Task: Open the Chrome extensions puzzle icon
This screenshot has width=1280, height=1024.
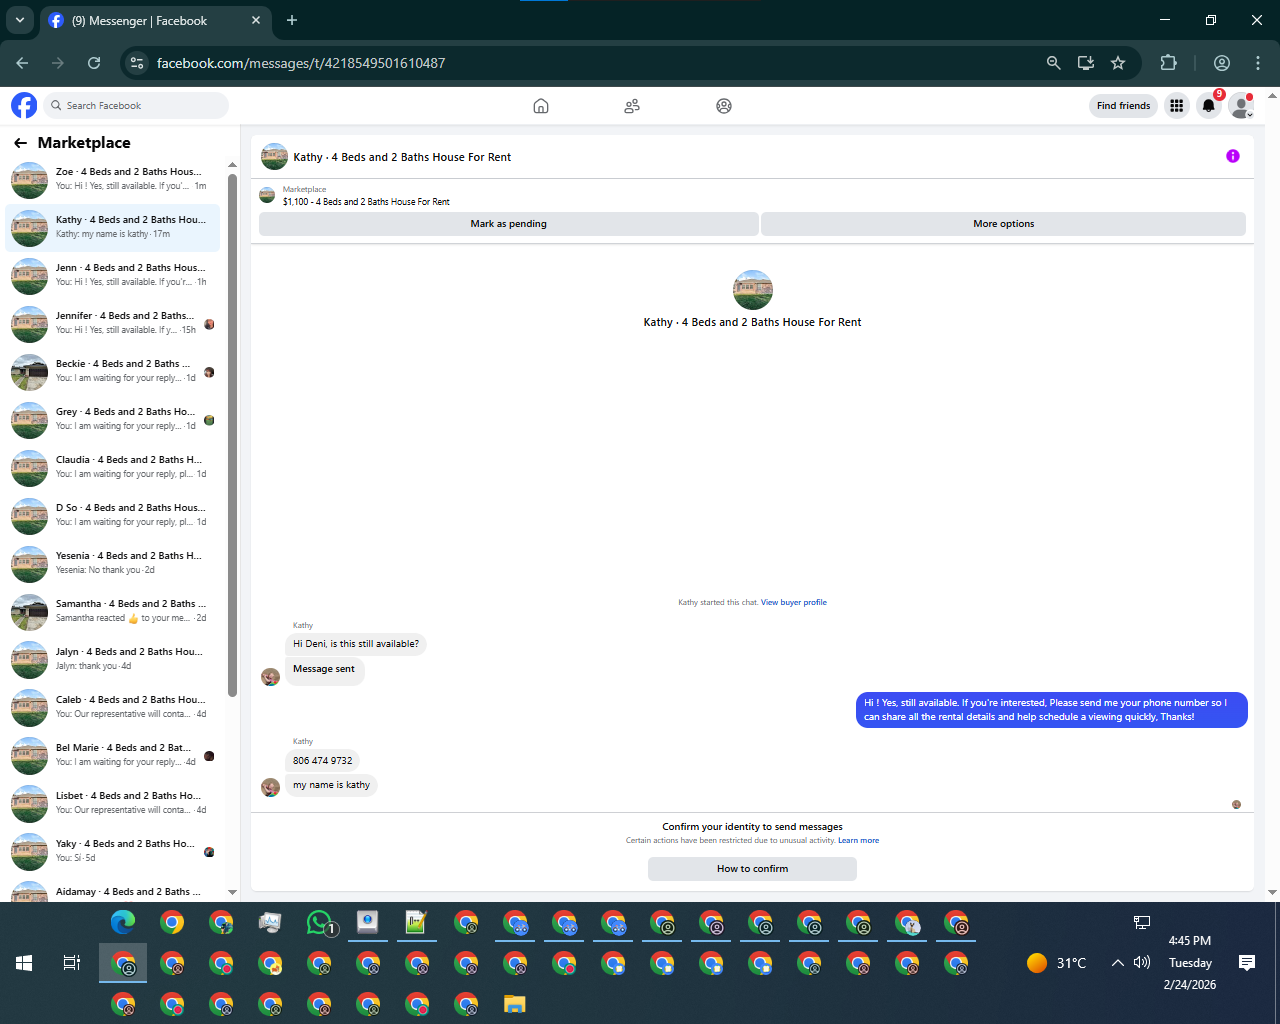Action: click(x=1168, y=63)
